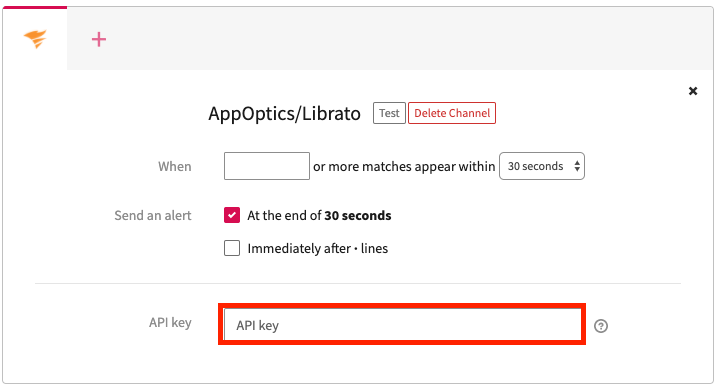Select the orange SolarWinds channel tab icon
Viewport: 717px width, 387px height.
click(x=35, y=39)
